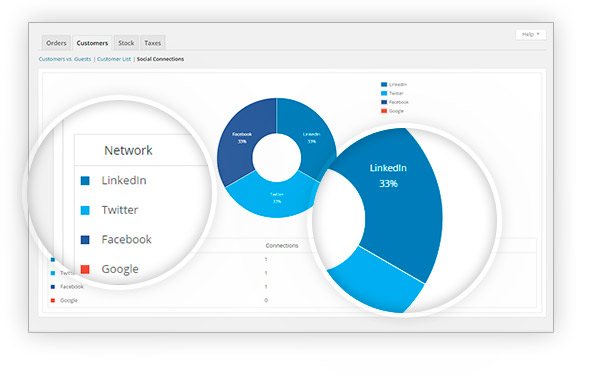Open Customers vs. Guests report link
The image size is (600, 375).
click(65, 59)
